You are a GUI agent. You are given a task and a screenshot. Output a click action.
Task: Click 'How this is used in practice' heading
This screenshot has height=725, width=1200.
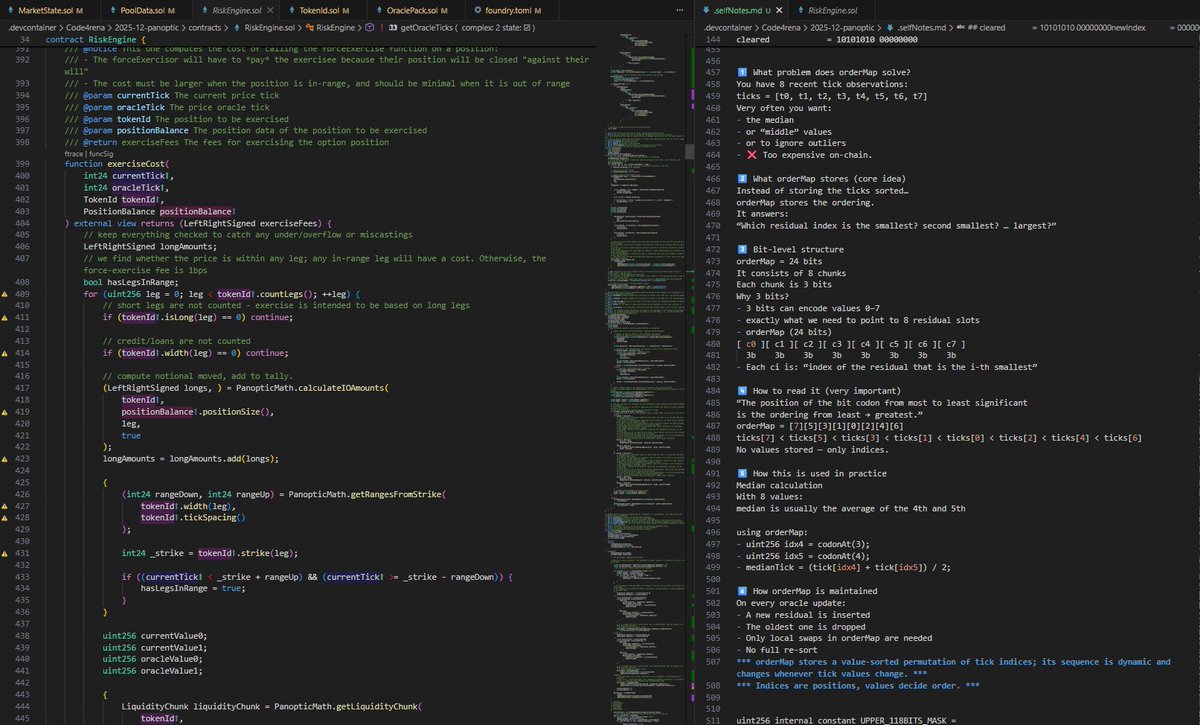(x=814, y=473)
